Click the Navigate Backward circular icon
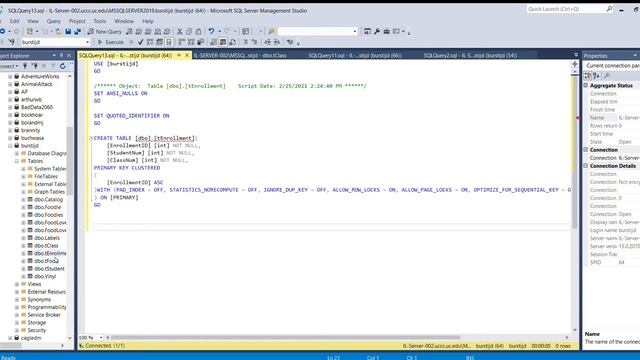Image resolution: width=640 pixels, height=360 pixels. (x=2, y=31)
